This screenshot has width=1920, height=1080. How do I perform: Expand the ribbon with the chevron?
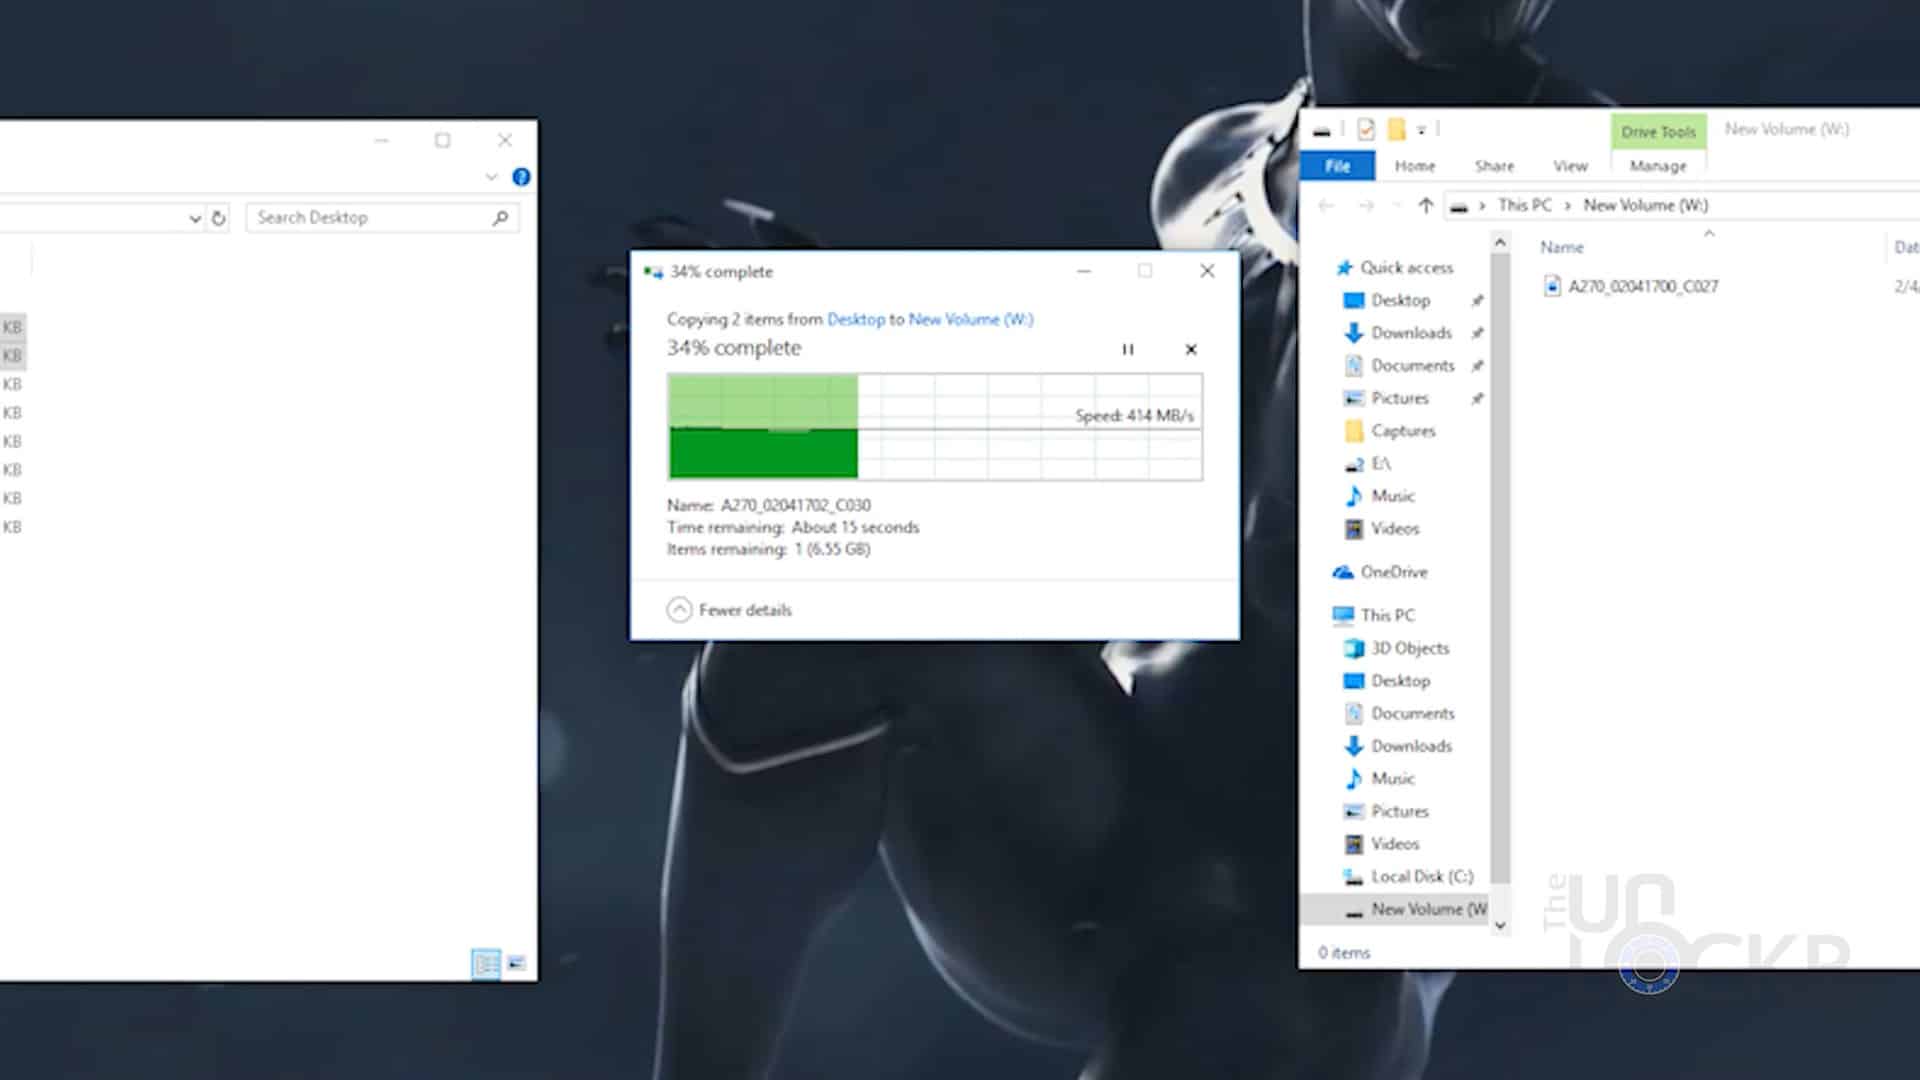pyautogui.click(x=491, y=177)
